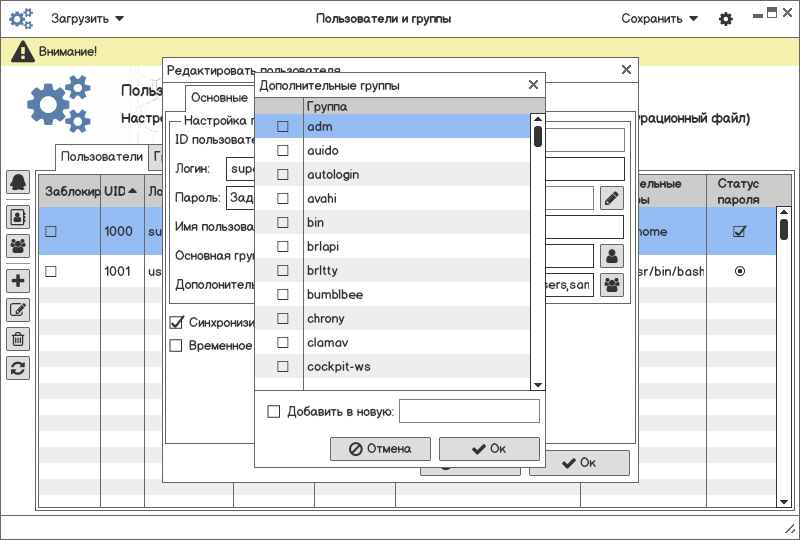Click the trash icon to delete user
Screen dimensions: 800x540
pos(18,339)
